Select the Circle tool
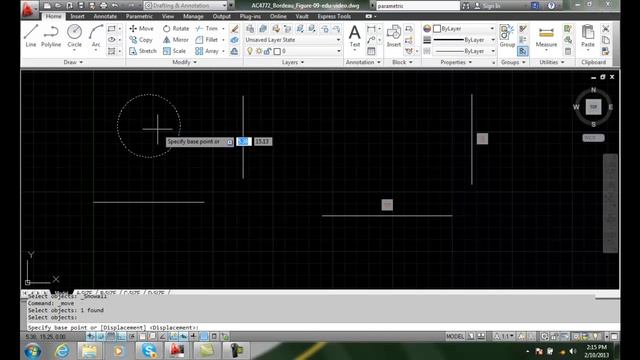Image resolution: width=640 pixels, height=360 pixels. tap(74, 36)
